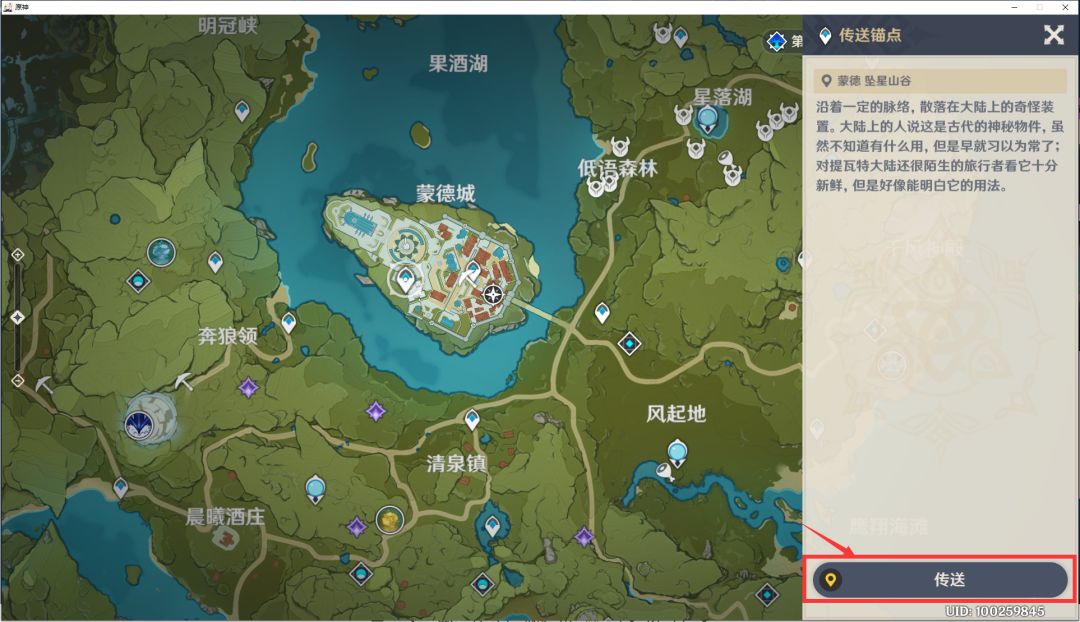Click the horn icon southeast of 星落湖
The height and width of the screenshot is (622, 1080).
coord(725,158)
